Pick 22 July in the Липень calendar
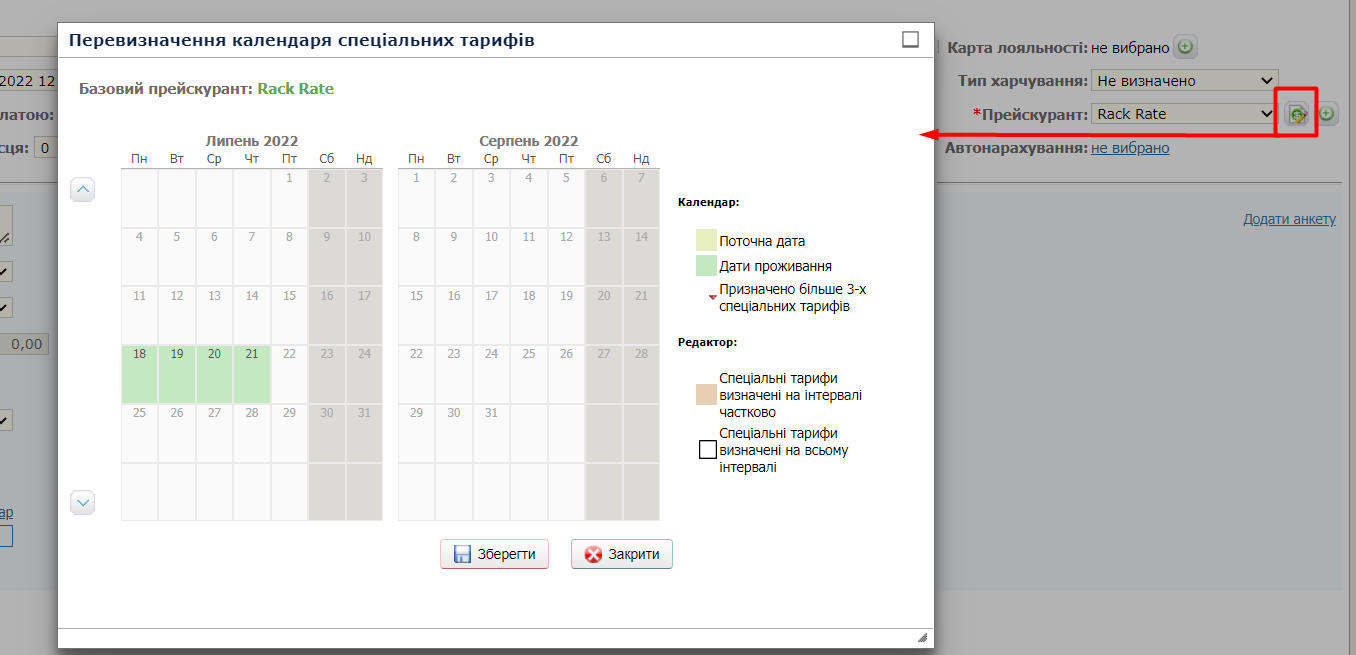Viewport: 1356px width, 655px height. pyautogui.click(x=289, y=374)
